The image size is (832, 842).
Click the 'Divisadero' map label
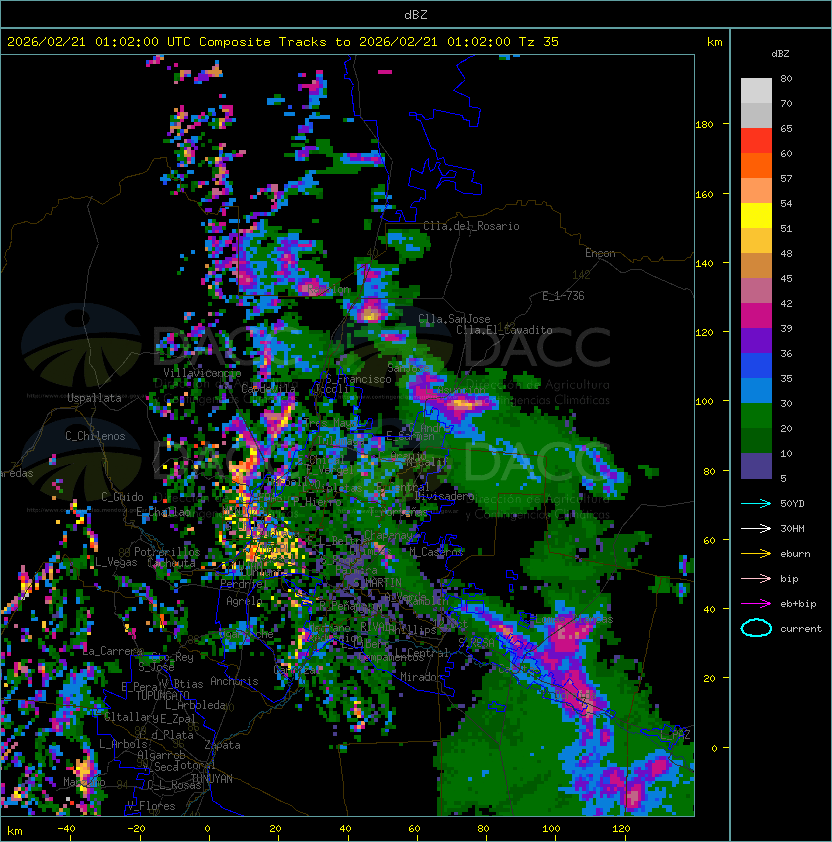(444, 496)
